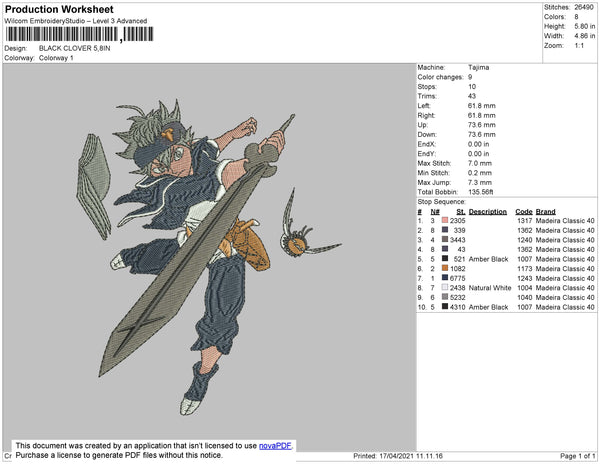
Task: Click 'Page 1 of 1' footer text
Action: pyautogui.click(x=578, y=456)
